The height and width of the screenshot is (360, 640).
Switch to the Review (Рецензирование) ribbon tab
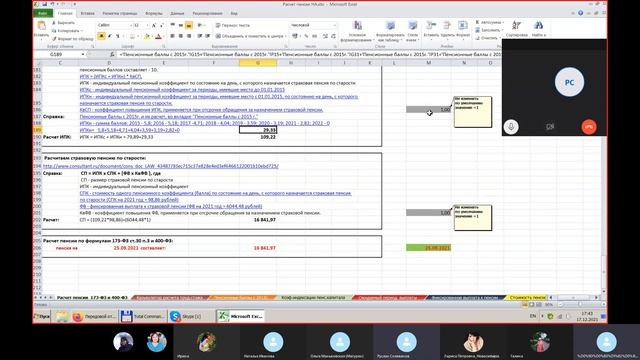tap(207, 13)
